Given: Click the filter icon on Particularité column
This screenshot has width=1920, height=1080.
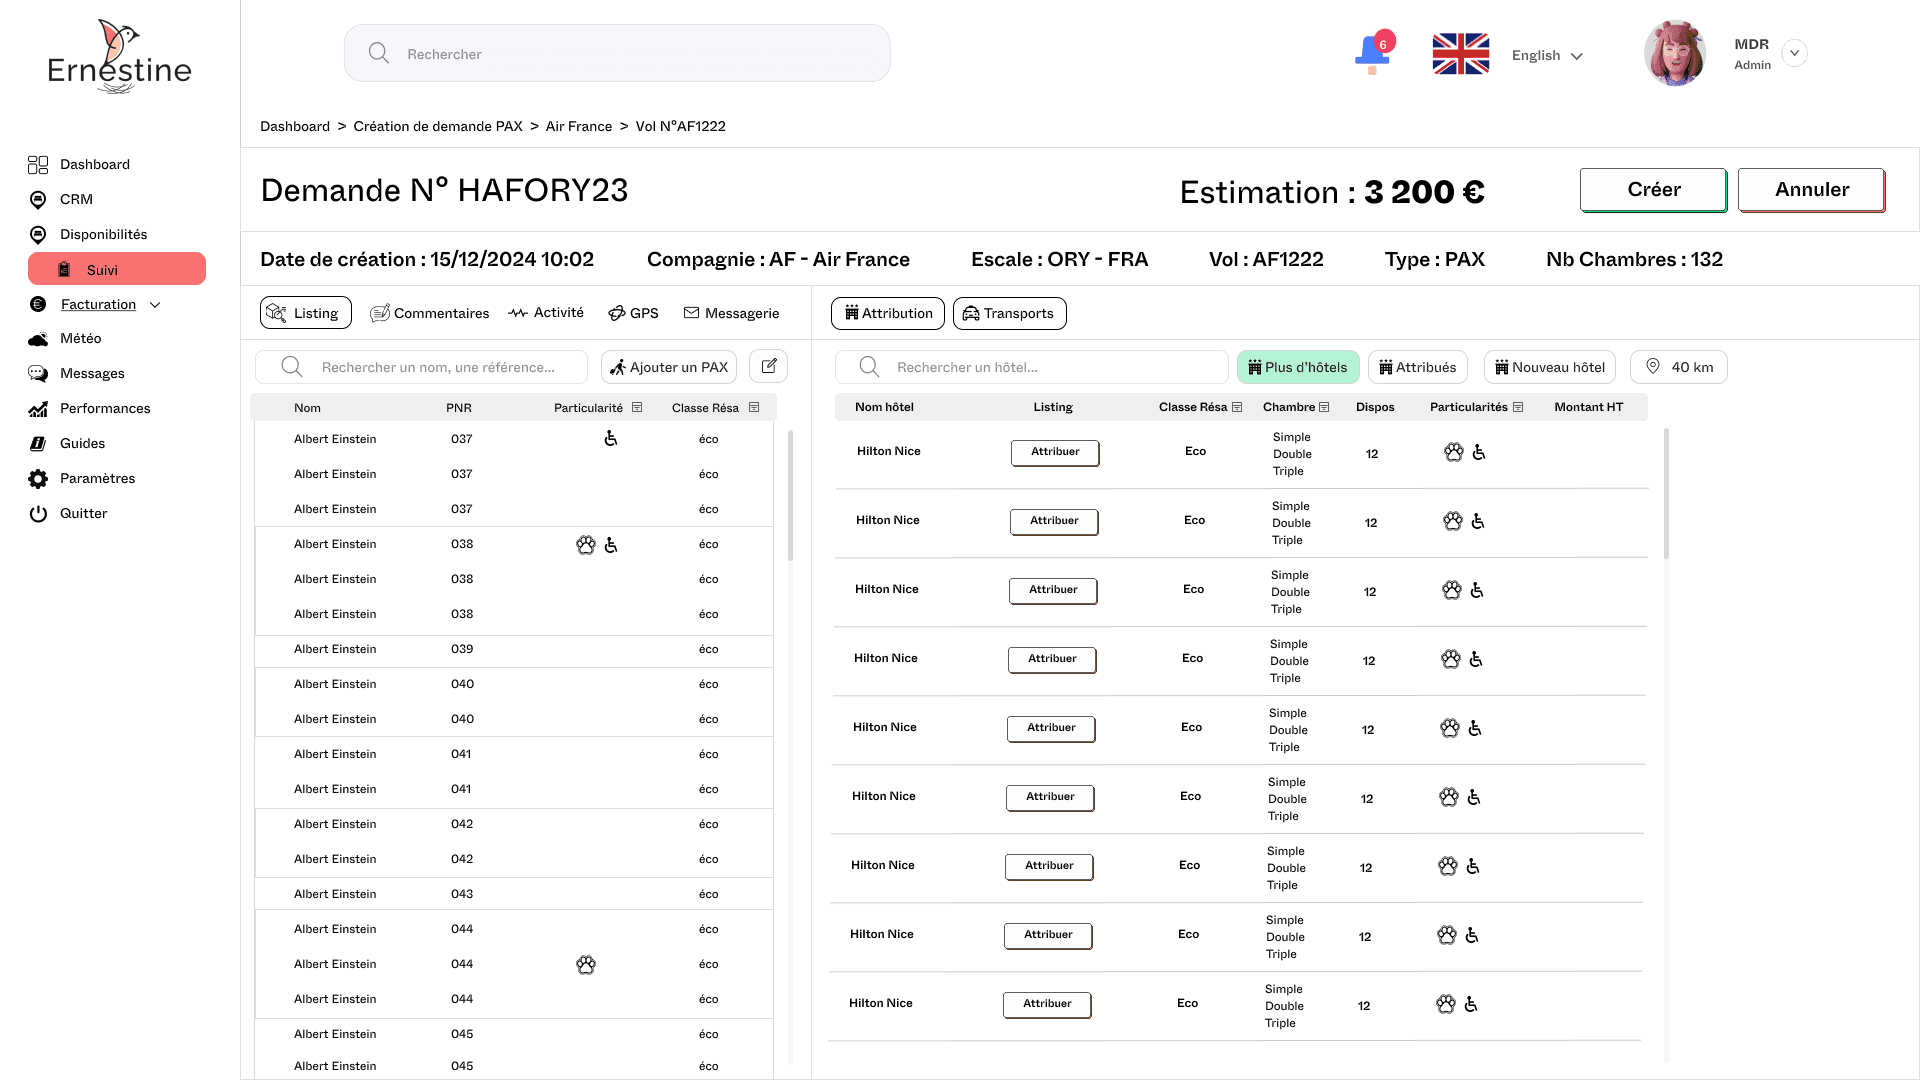Looking at the screenshot, I should pyautogui.click(x=636, y=407).
